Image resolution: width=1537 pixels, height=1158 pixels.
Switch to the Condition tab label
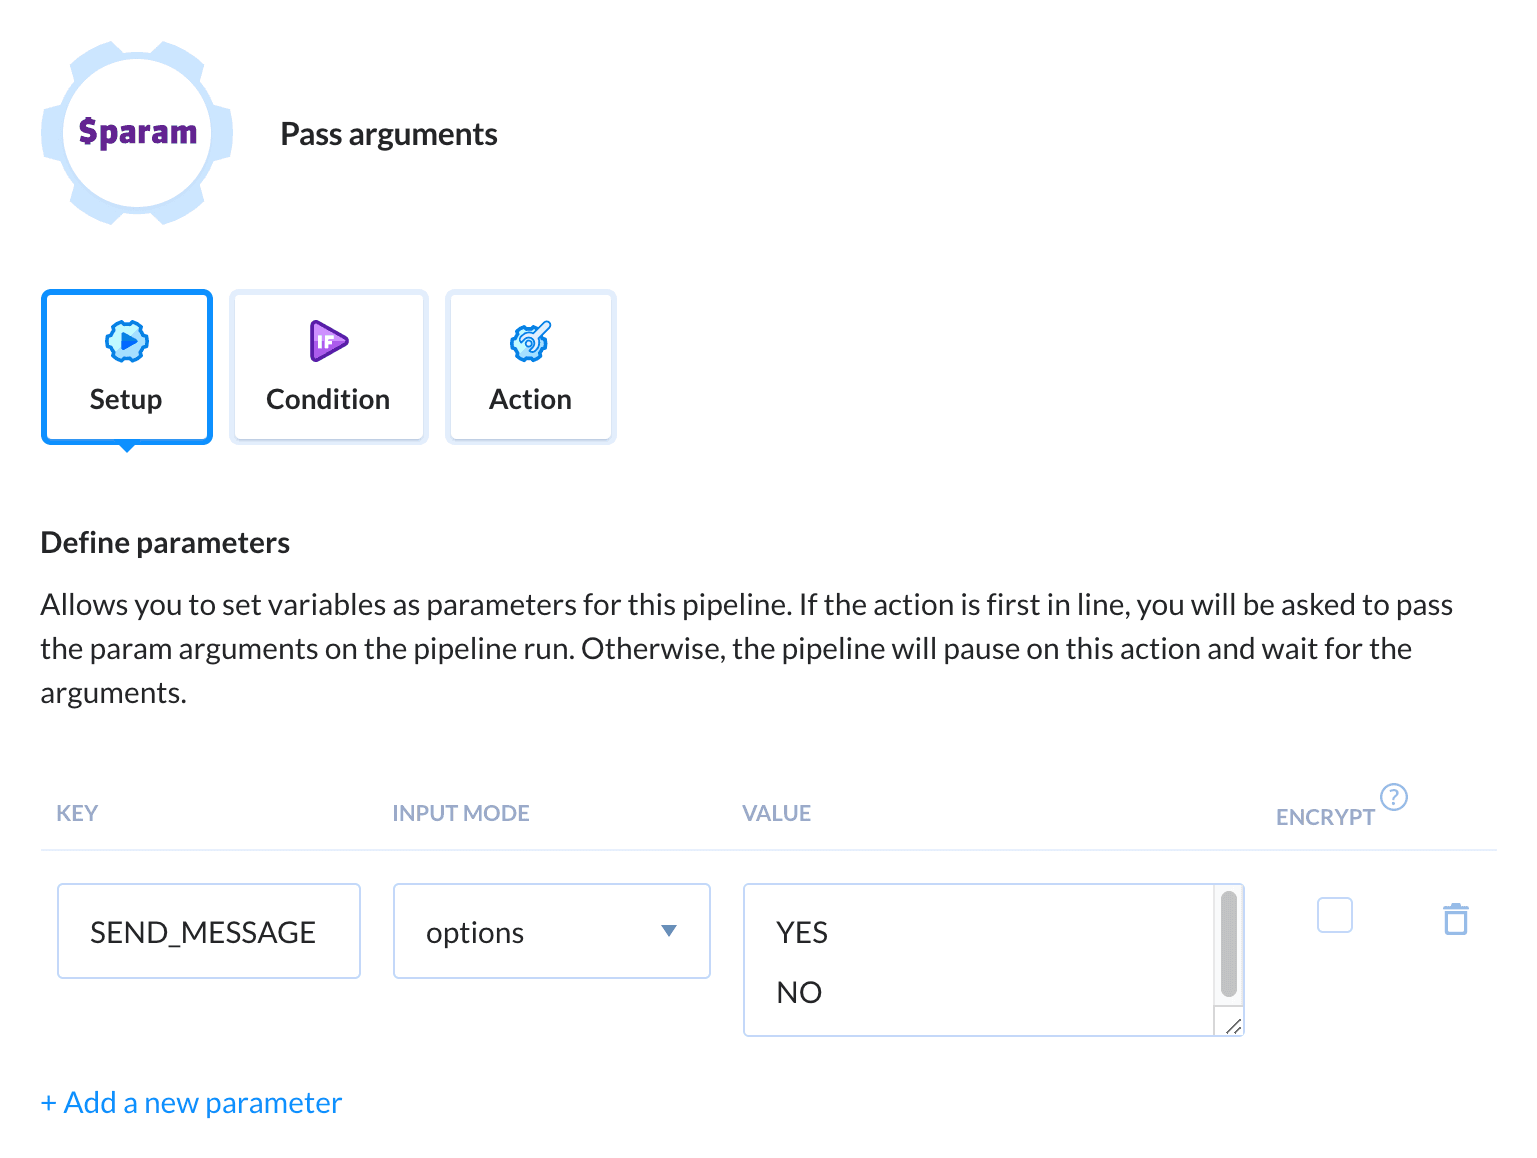328,400
